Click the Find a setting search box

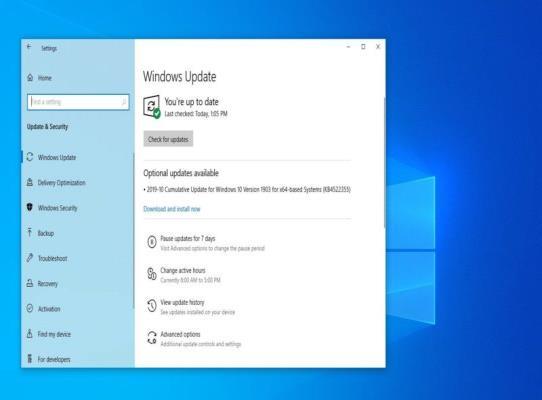coord(78,102)
